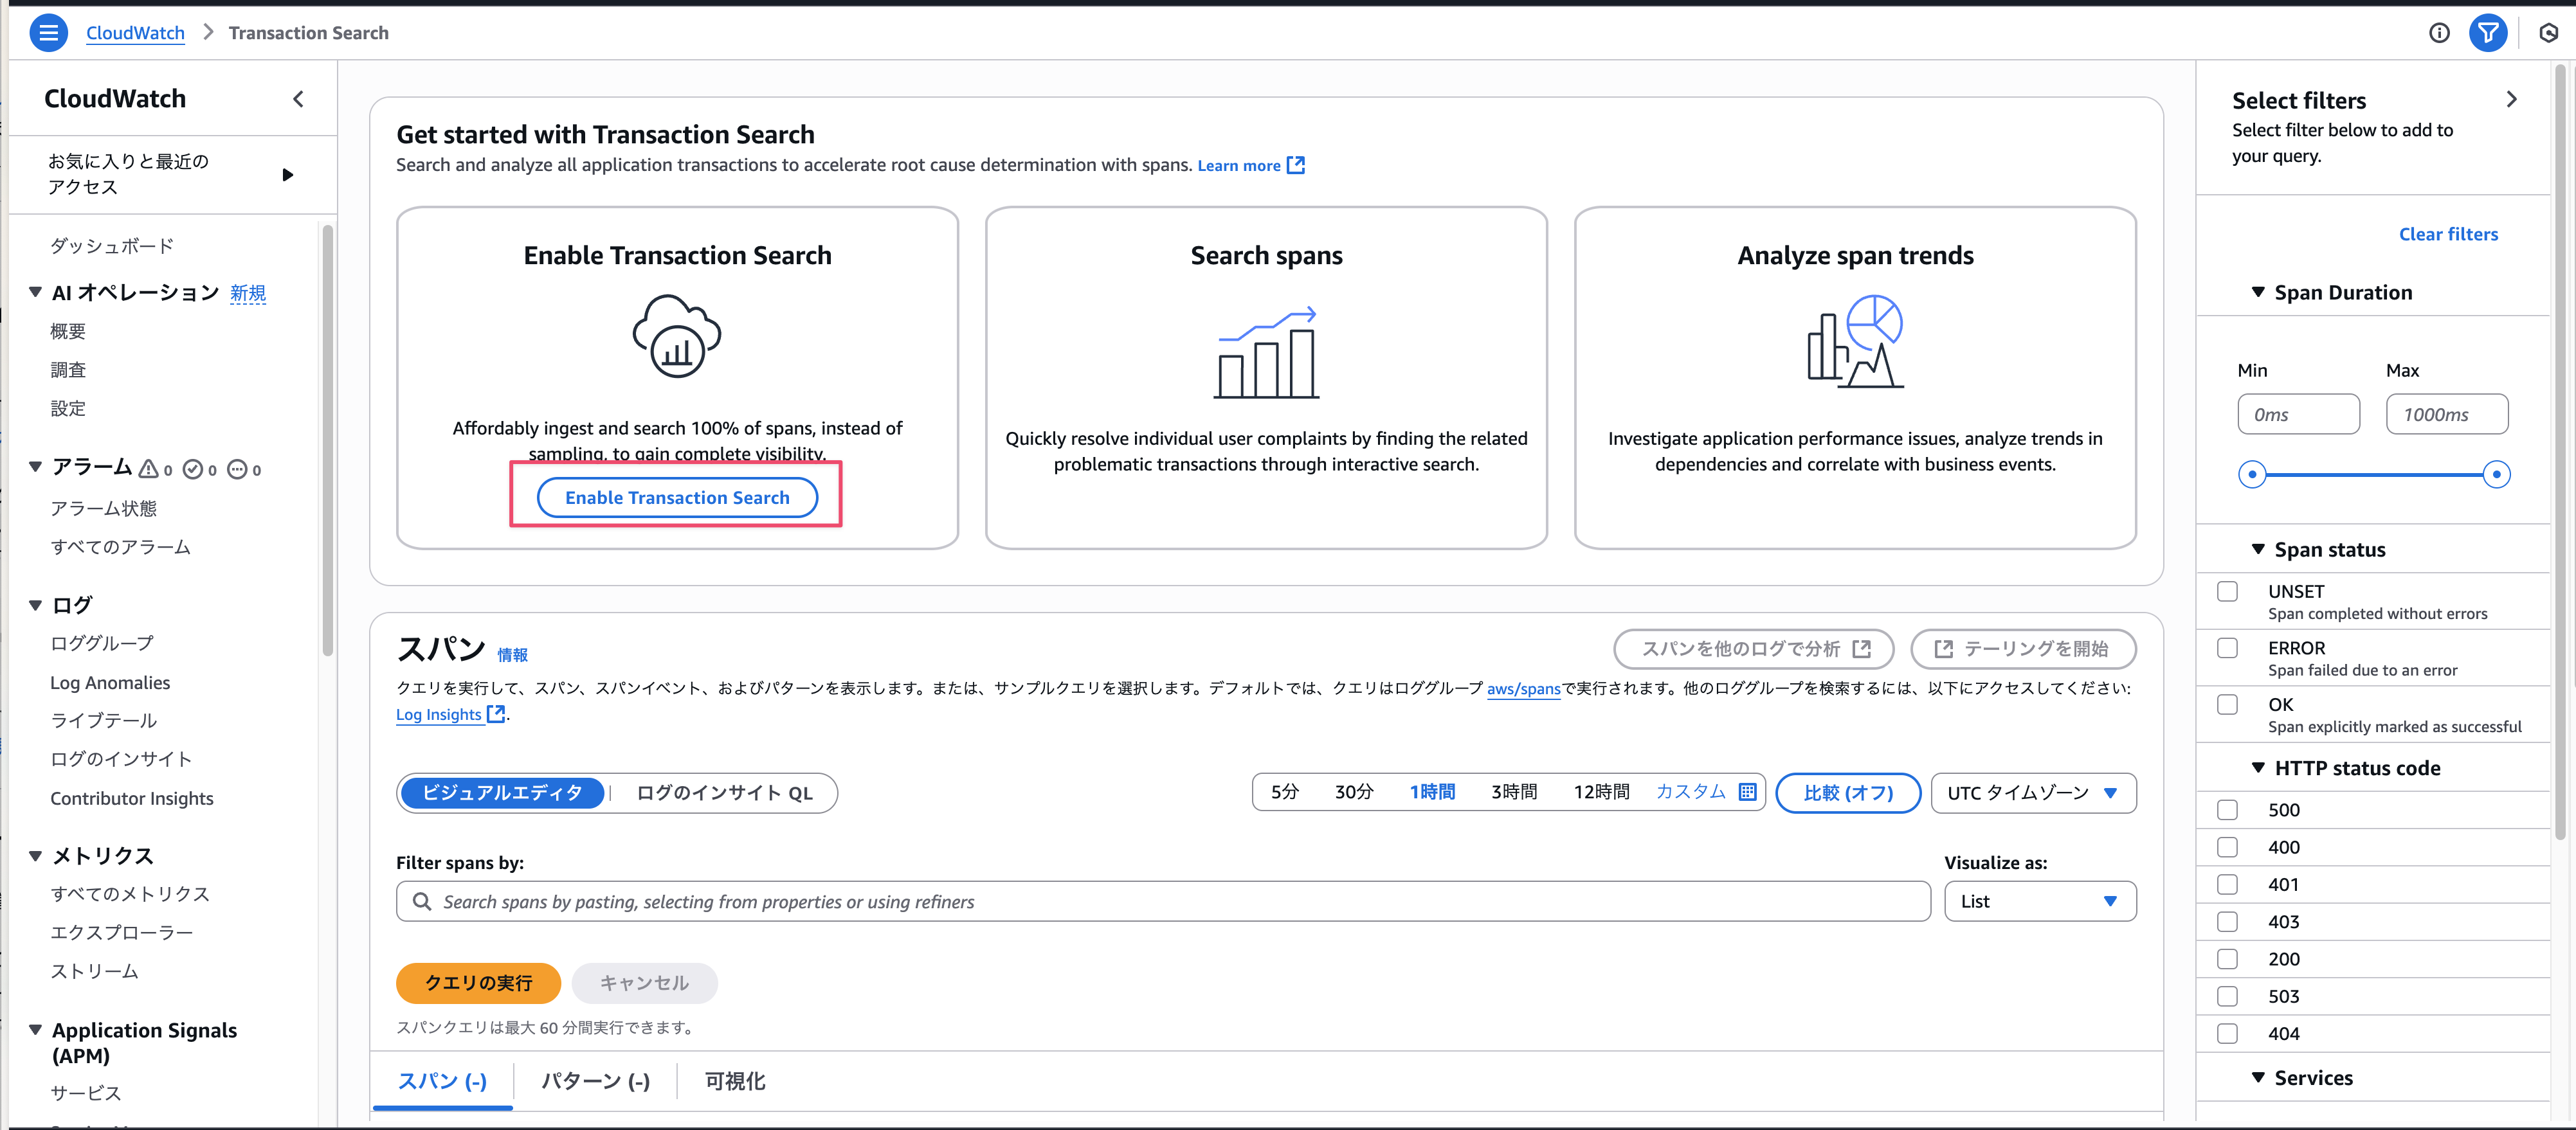The height and width of the screenshot is (1130, 2576).
Task: Check HTTP status code 403
Action: point(2227,921)
